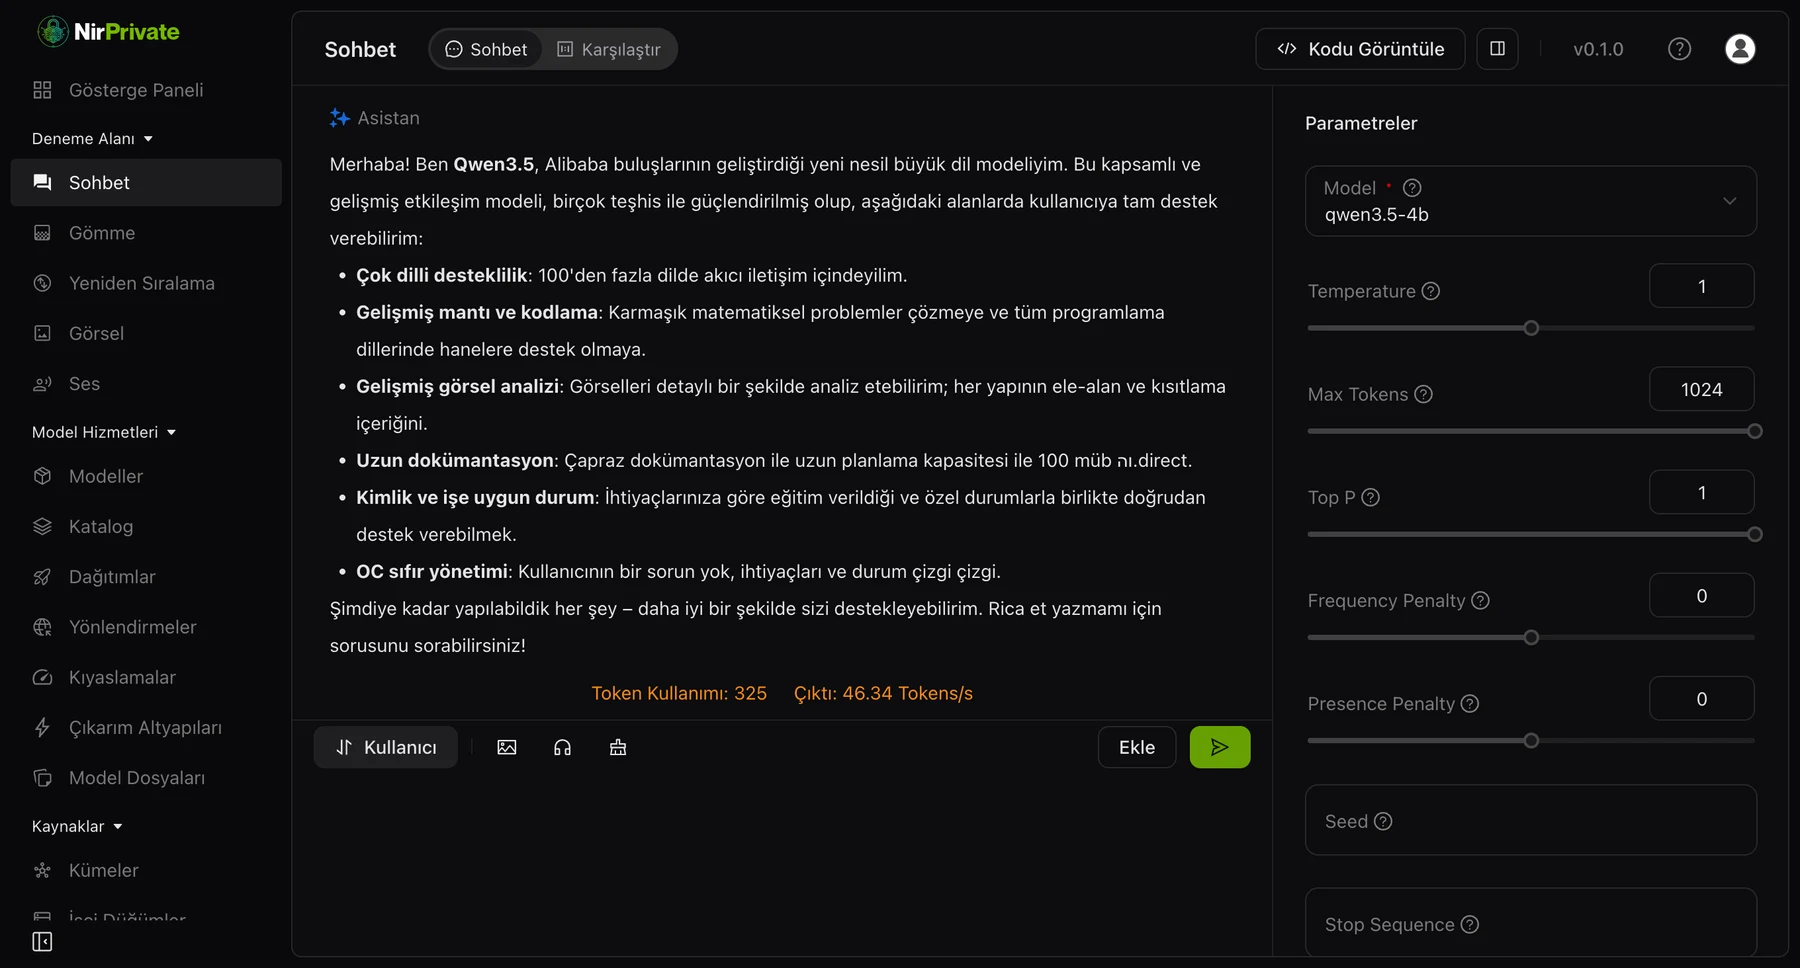This screenshot has width=1800, height=968.
Task: Click the Presence Penalty slider handle
Action: [x=1531, y=741]
